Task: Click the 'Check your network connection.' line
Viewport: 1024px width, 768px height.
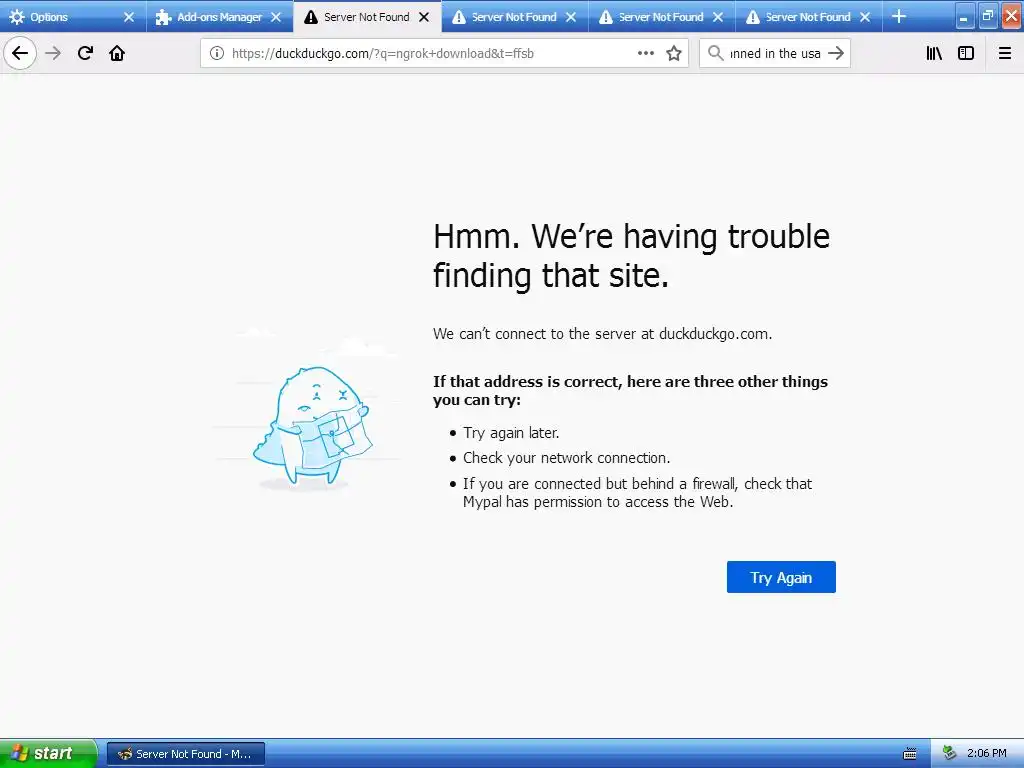Action: point(566,458)
